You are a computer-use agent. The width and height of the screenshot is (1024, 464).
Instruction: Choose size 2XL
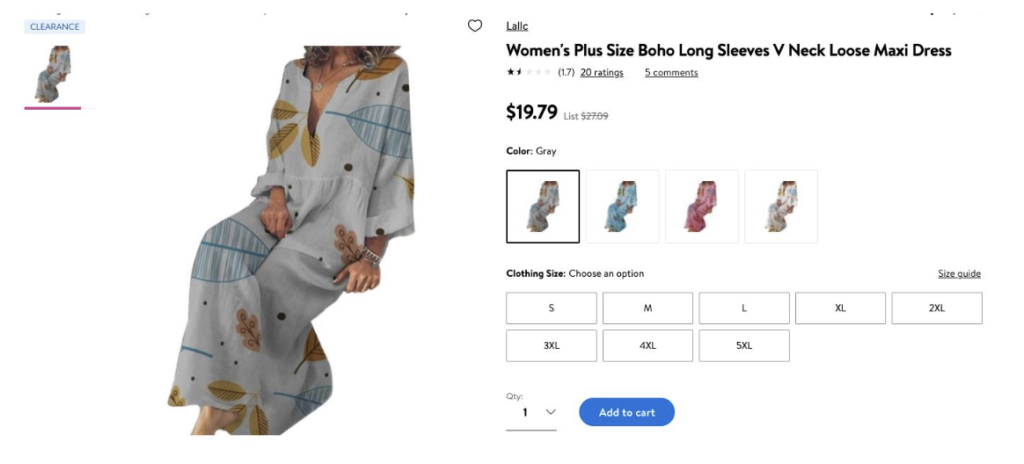click(x=936, y=308)
